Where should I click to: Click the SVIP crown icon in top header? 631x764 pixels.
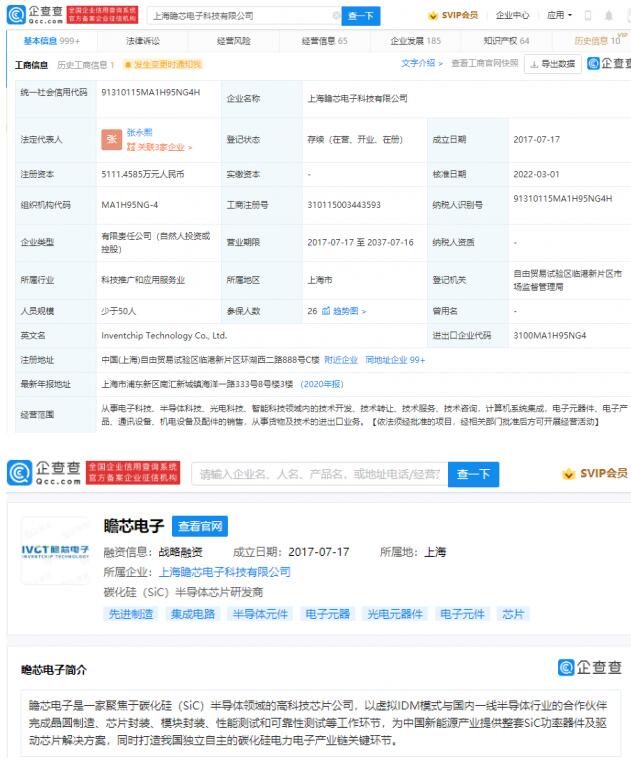(432, 16)
